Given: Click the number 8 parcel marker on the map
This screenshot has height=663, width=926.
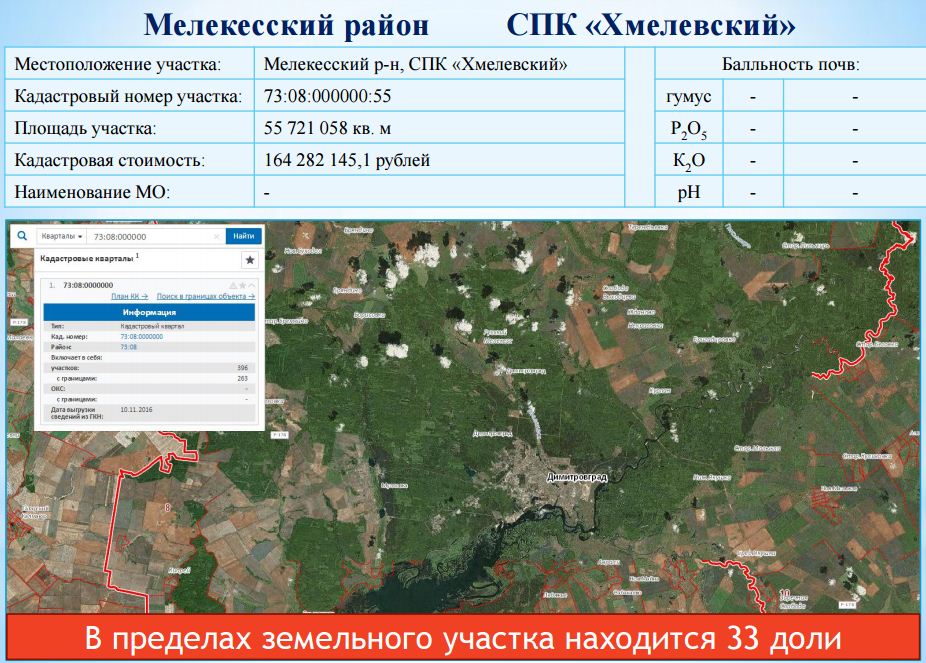Looking at the screenshot, I should pos(166,508).
